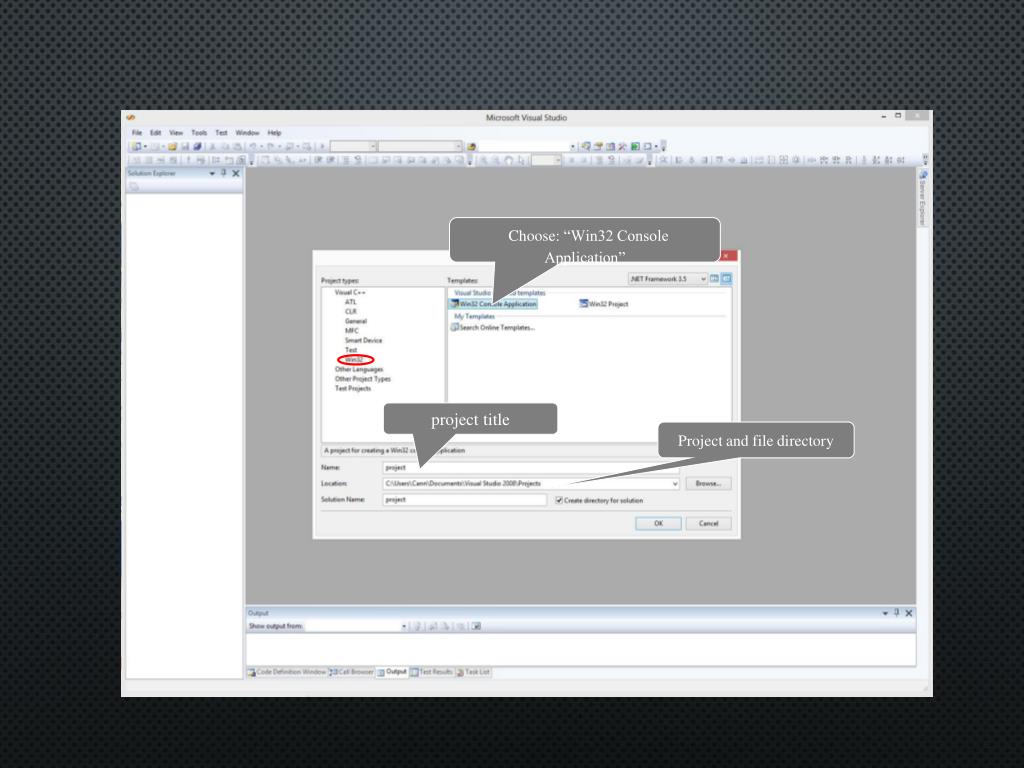Switch templates to small icons view

(726, 279)
